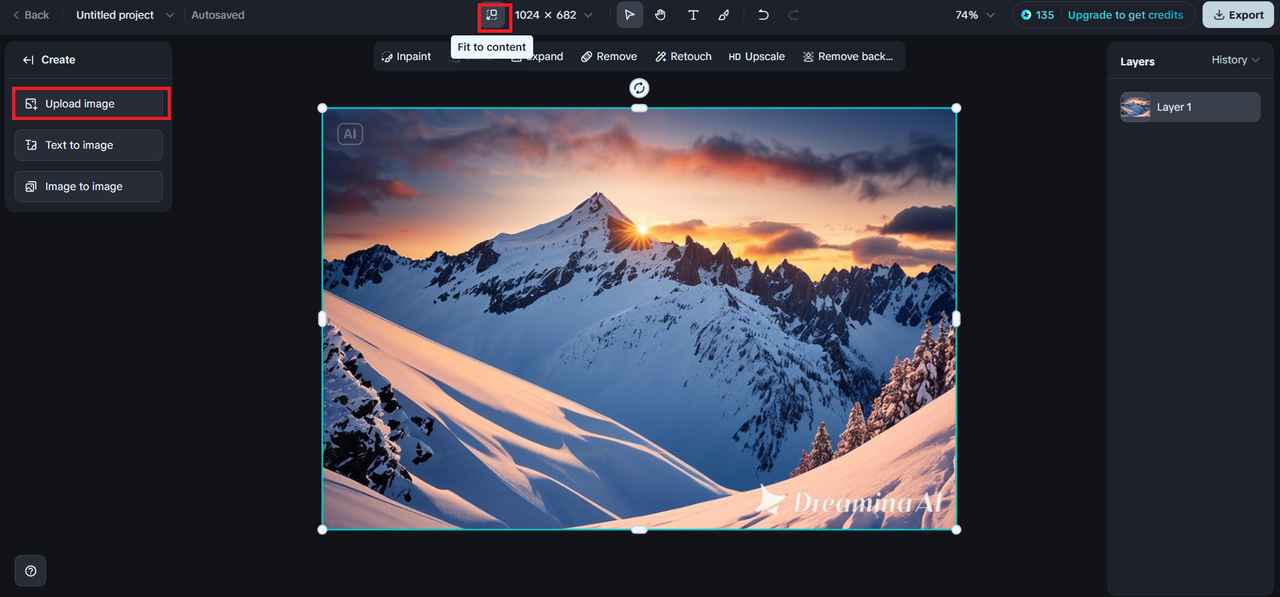Expand the History dropdown
The width and height of the screenshot is (1280, 597).
click(x=1235, y=60)
